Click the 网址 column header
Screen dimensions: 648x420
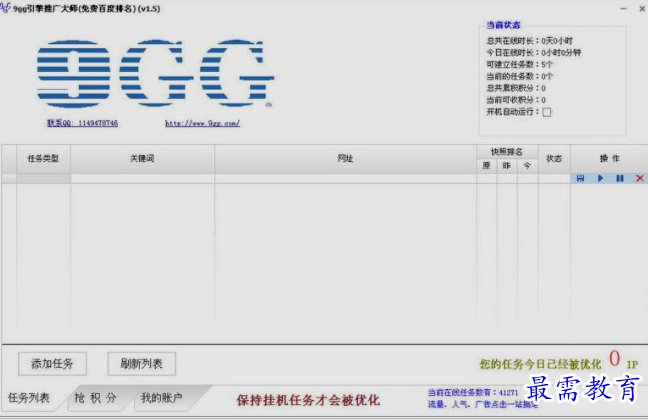point(345,159)
